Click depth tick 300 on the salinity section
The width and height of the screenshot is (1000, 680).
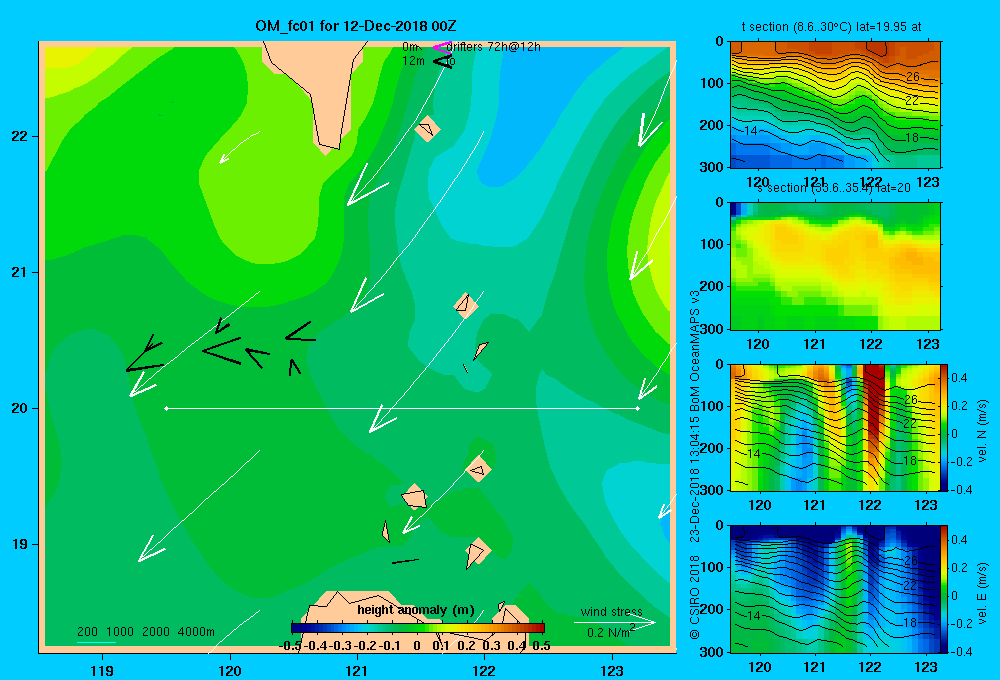[x=710, y=329]
